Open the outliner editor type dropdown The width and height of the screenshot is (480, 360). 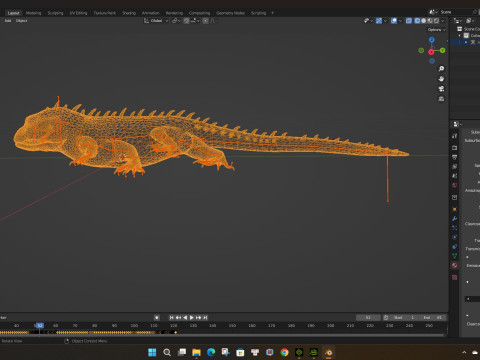(x=458, y=21)
